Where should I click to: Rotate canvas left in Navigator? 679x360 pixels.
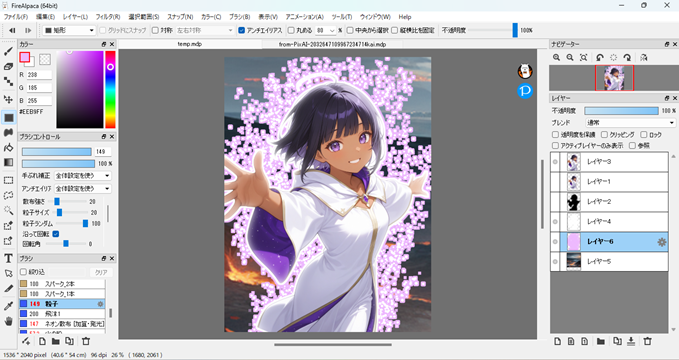pyautogui.click(x=600, y=58)
